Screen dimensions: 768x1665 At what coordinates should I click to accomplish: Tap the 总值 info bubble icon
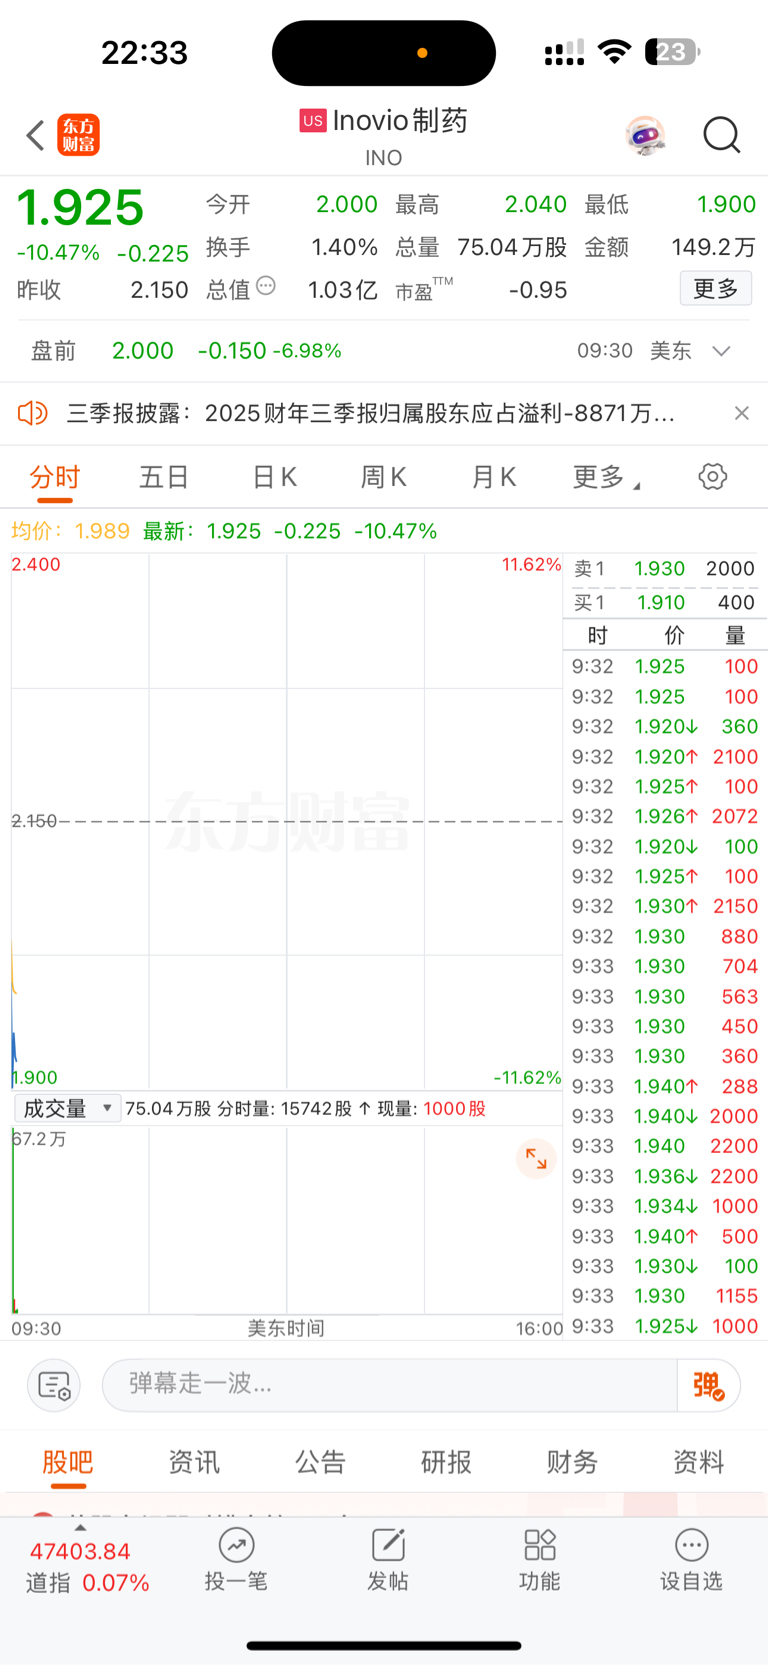pyautogui.click(x=266, y=286)
